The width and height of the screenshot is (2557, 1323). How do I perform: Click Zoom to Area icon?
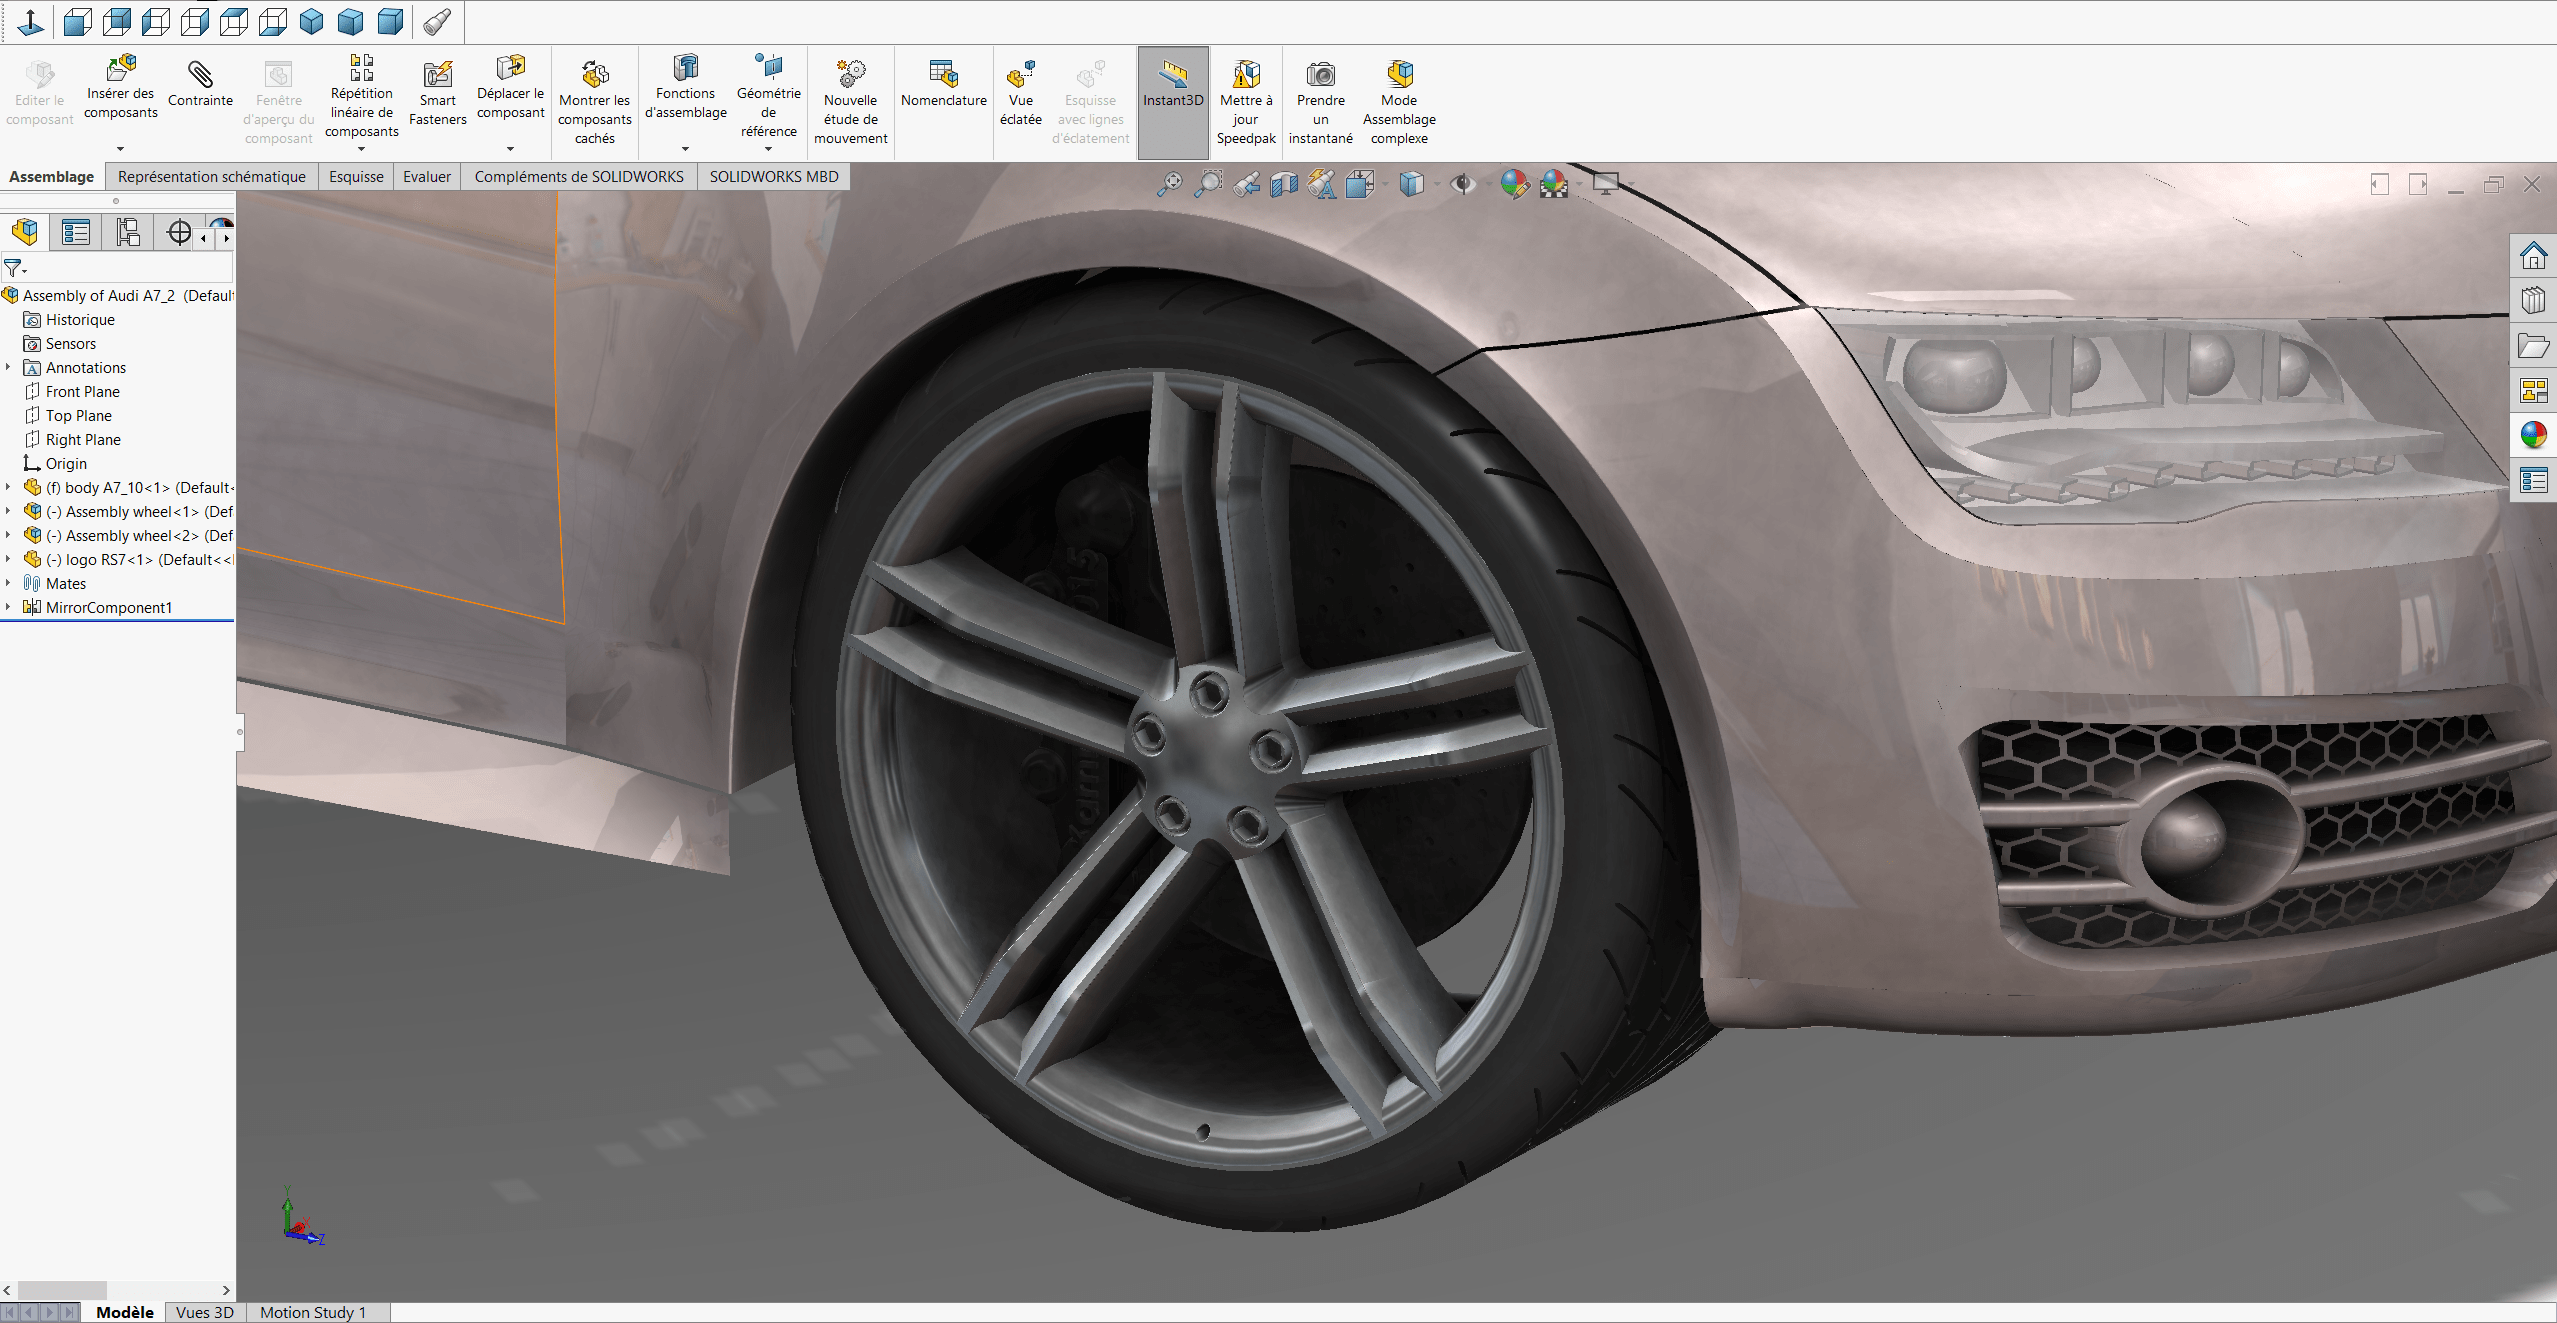tap(1208, 184)
